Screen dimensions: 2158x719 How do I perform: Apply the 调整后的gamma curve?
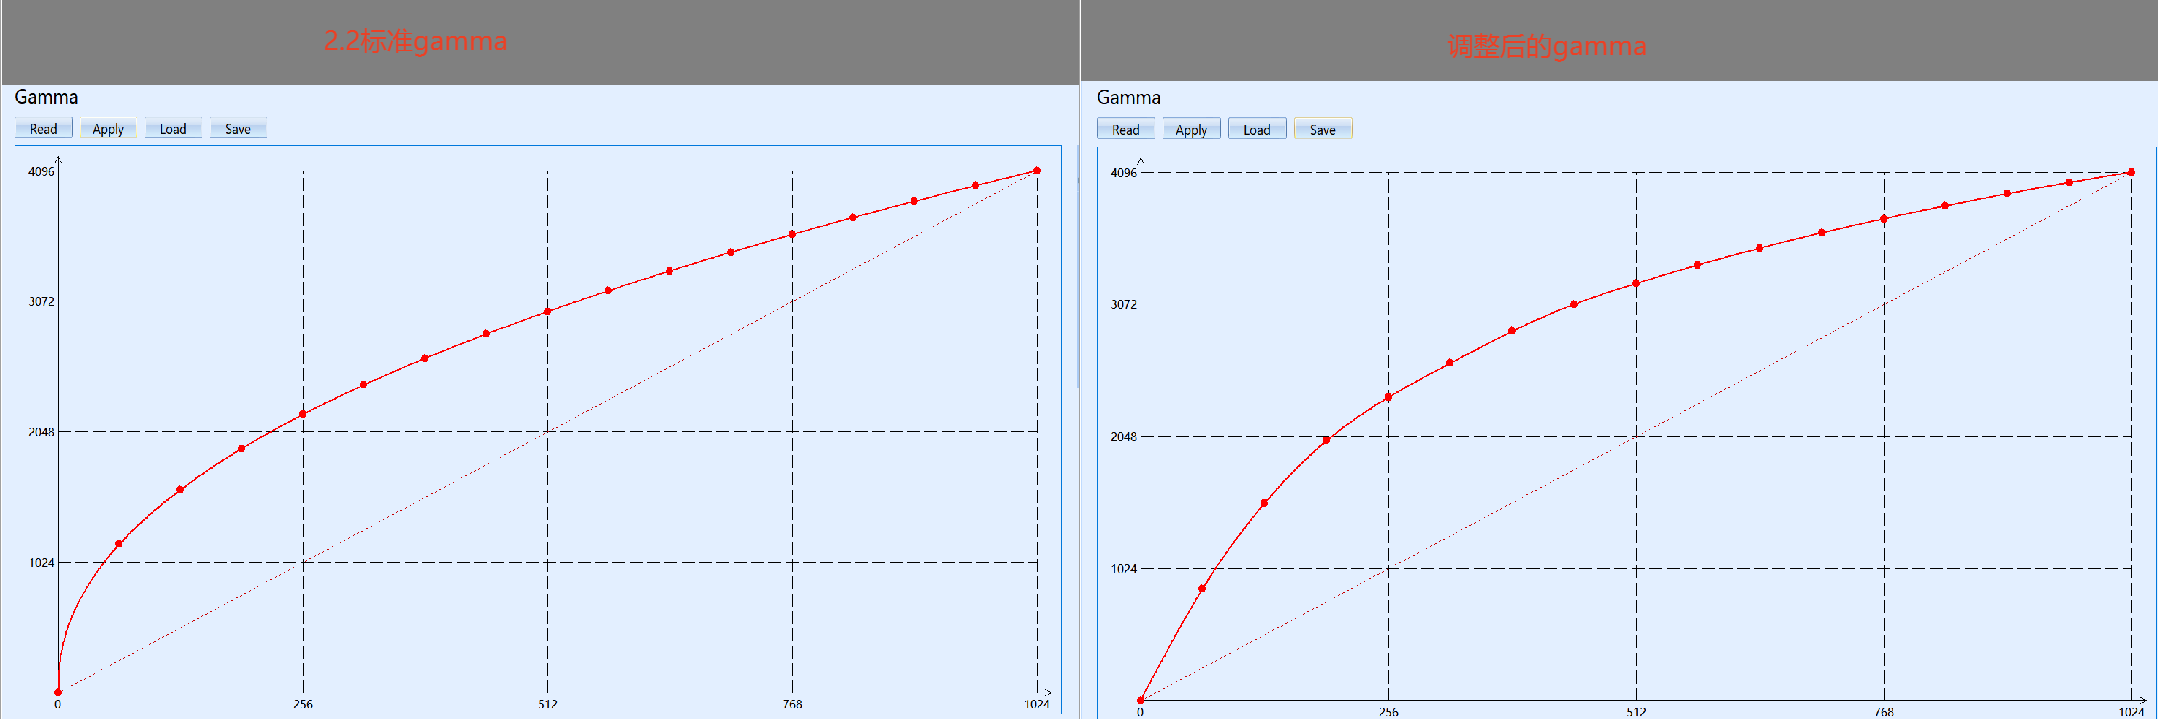pos(1191,130)
